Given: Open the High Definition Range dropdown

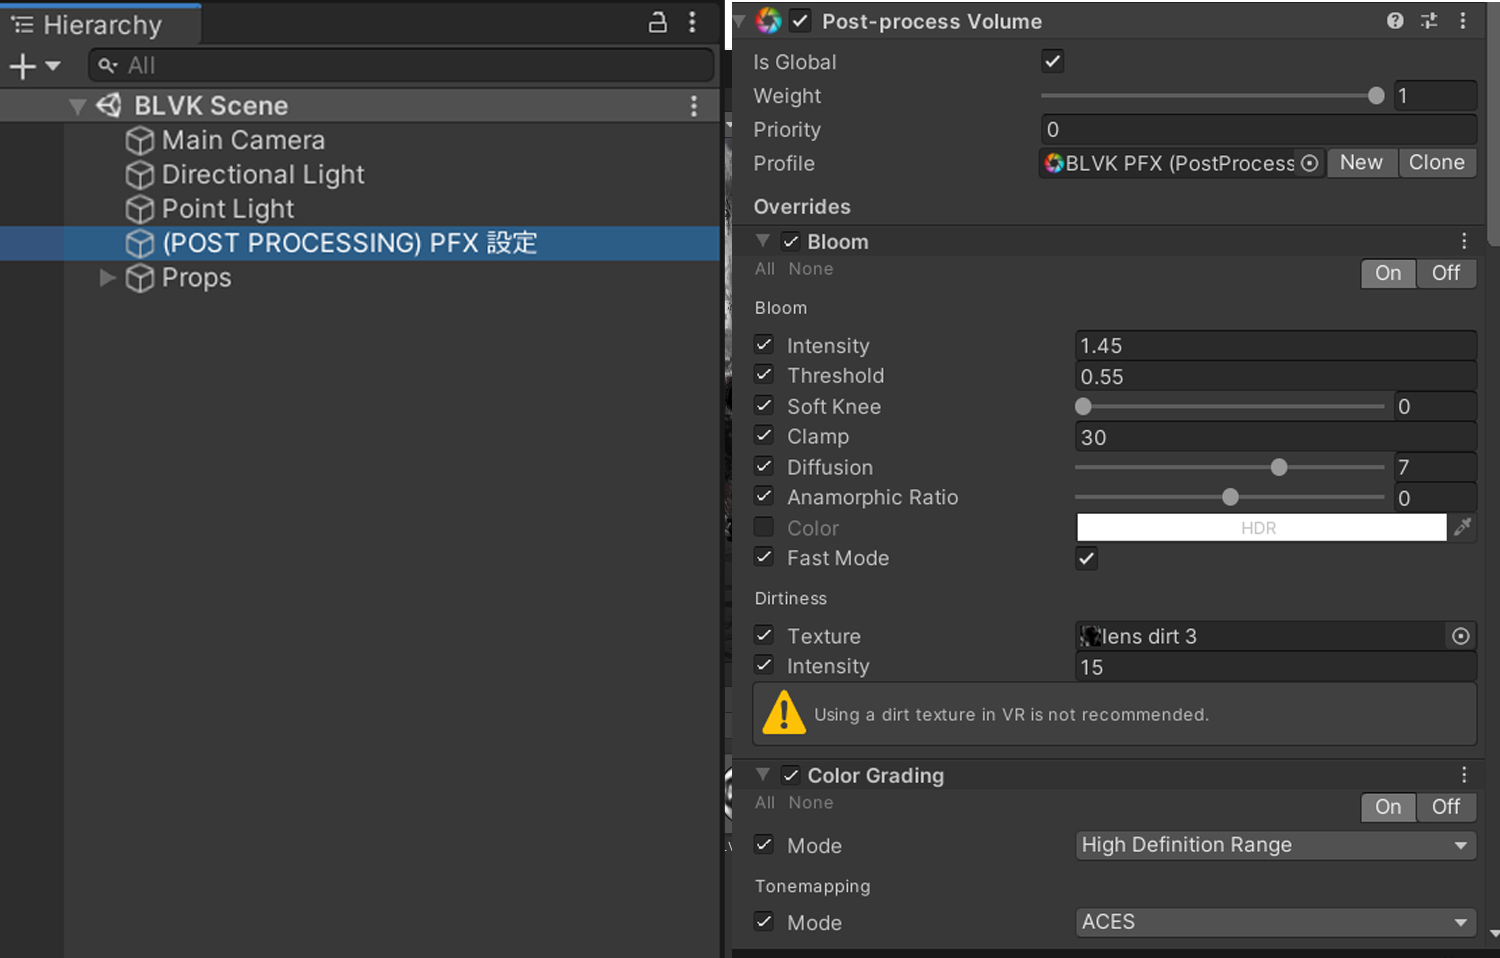Looking at the screenshot, I should pyautogui.click(x=1275, y=845).
